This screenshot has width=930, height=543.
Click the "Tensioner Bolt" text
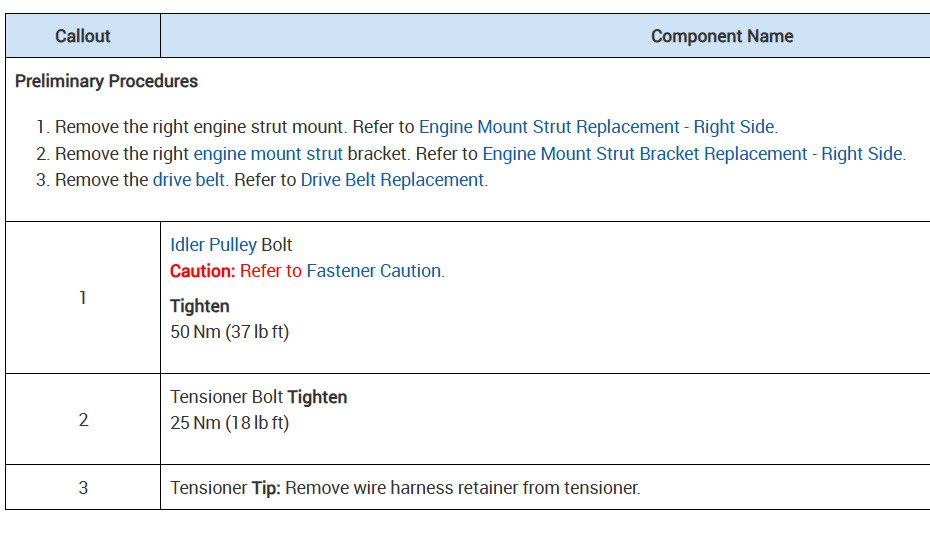pyautogui.click(x=226, y=397)
